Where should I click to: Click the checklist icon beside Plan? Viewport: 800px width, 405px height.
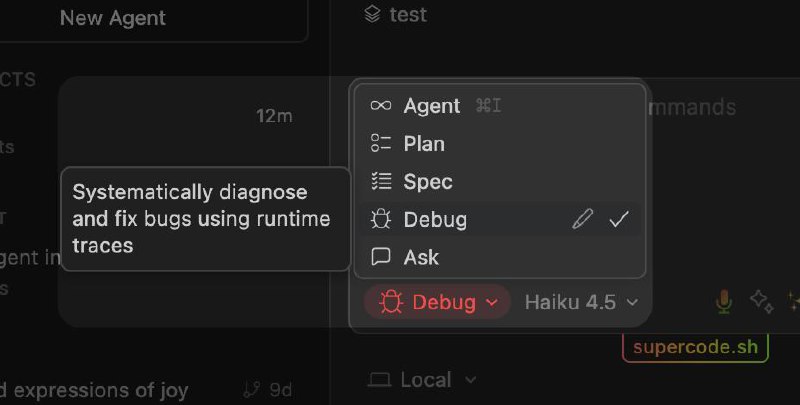pos(380,144)
